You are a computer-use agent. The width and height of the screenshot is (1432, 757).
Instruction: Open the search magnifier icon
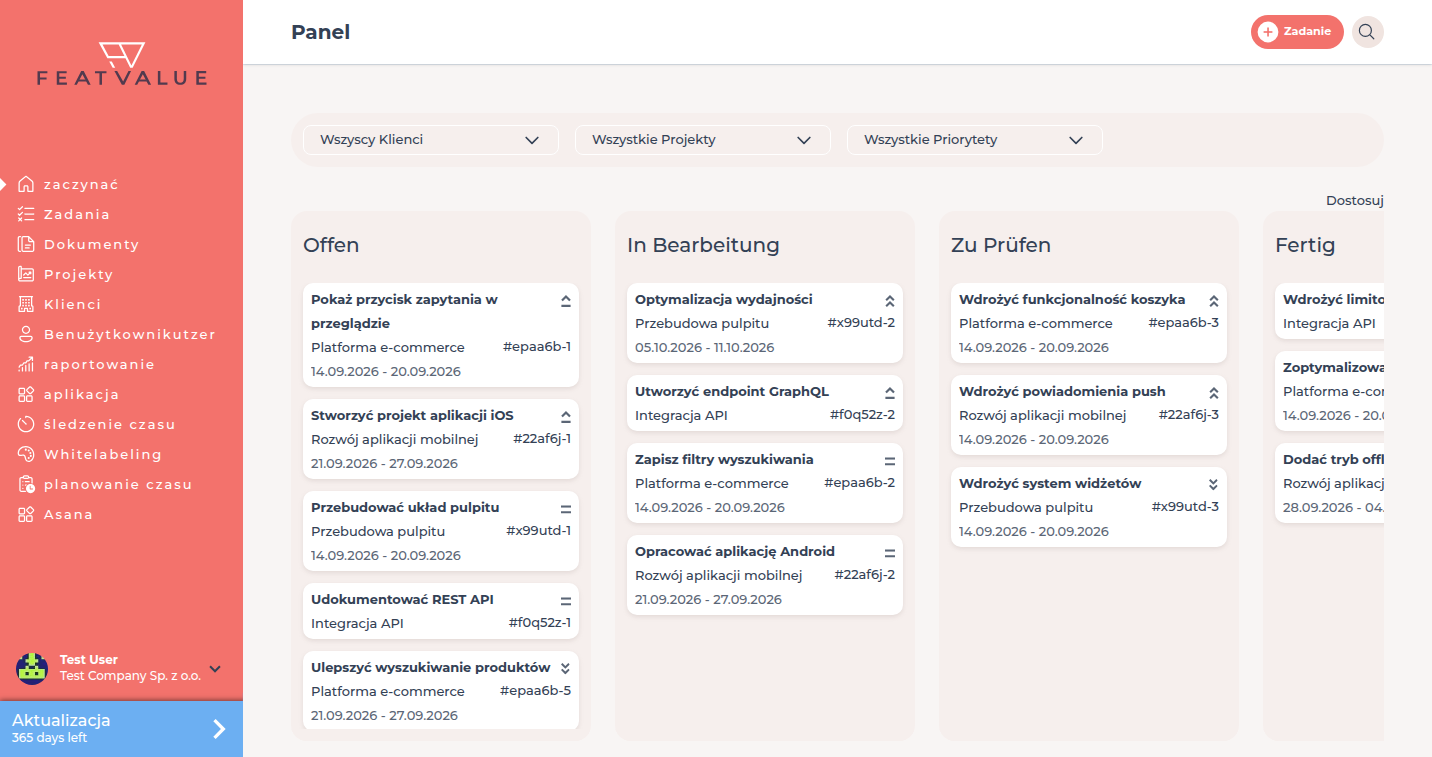click(x=1367, y=32)
